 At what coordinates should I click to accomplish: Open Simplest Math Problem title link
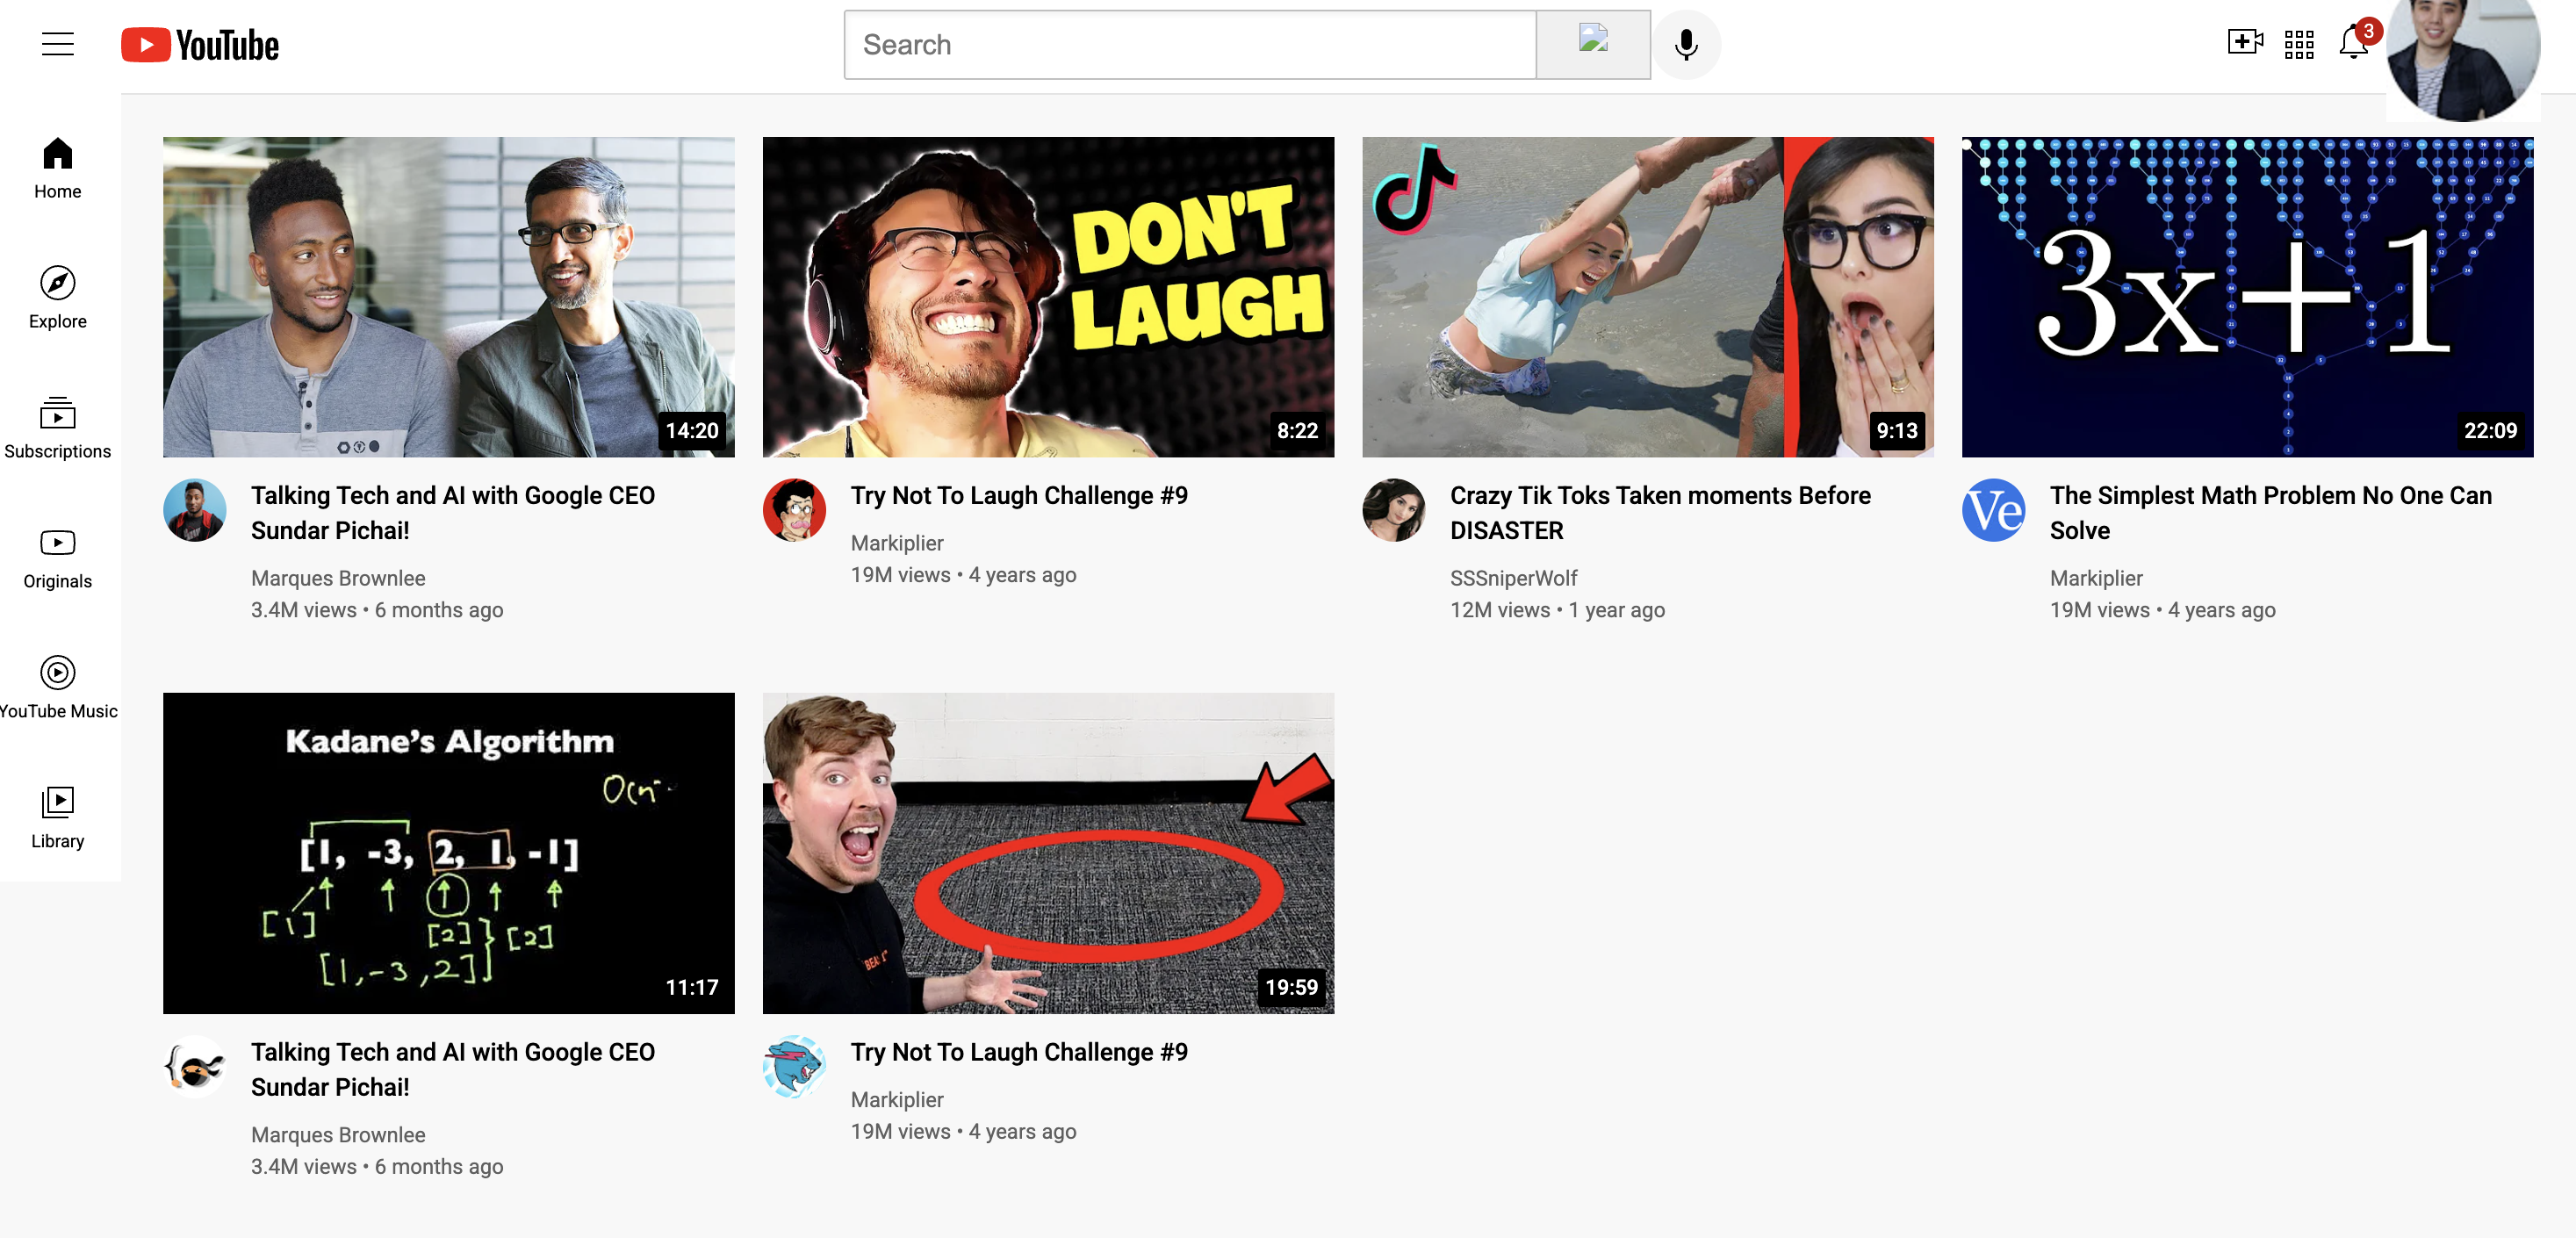[2270, 513]
